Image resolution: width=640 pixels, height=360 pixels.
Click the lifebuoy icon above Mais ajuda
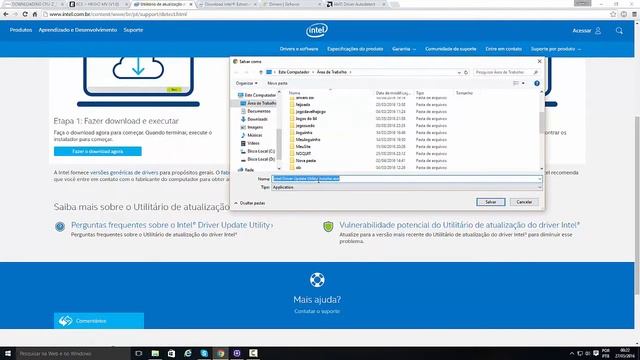(x=317, y=280)
